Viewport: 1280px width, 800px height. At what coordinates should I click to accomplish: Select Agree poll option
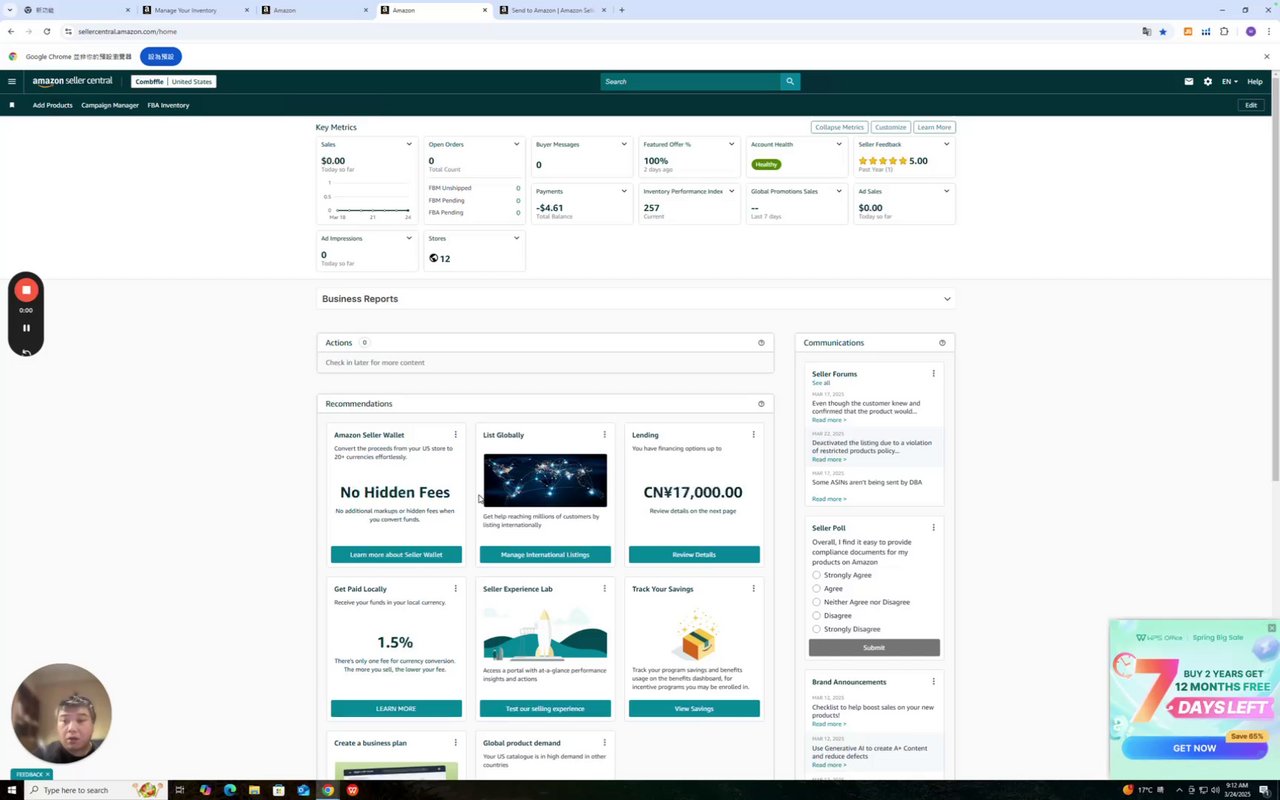pos(816,589)
